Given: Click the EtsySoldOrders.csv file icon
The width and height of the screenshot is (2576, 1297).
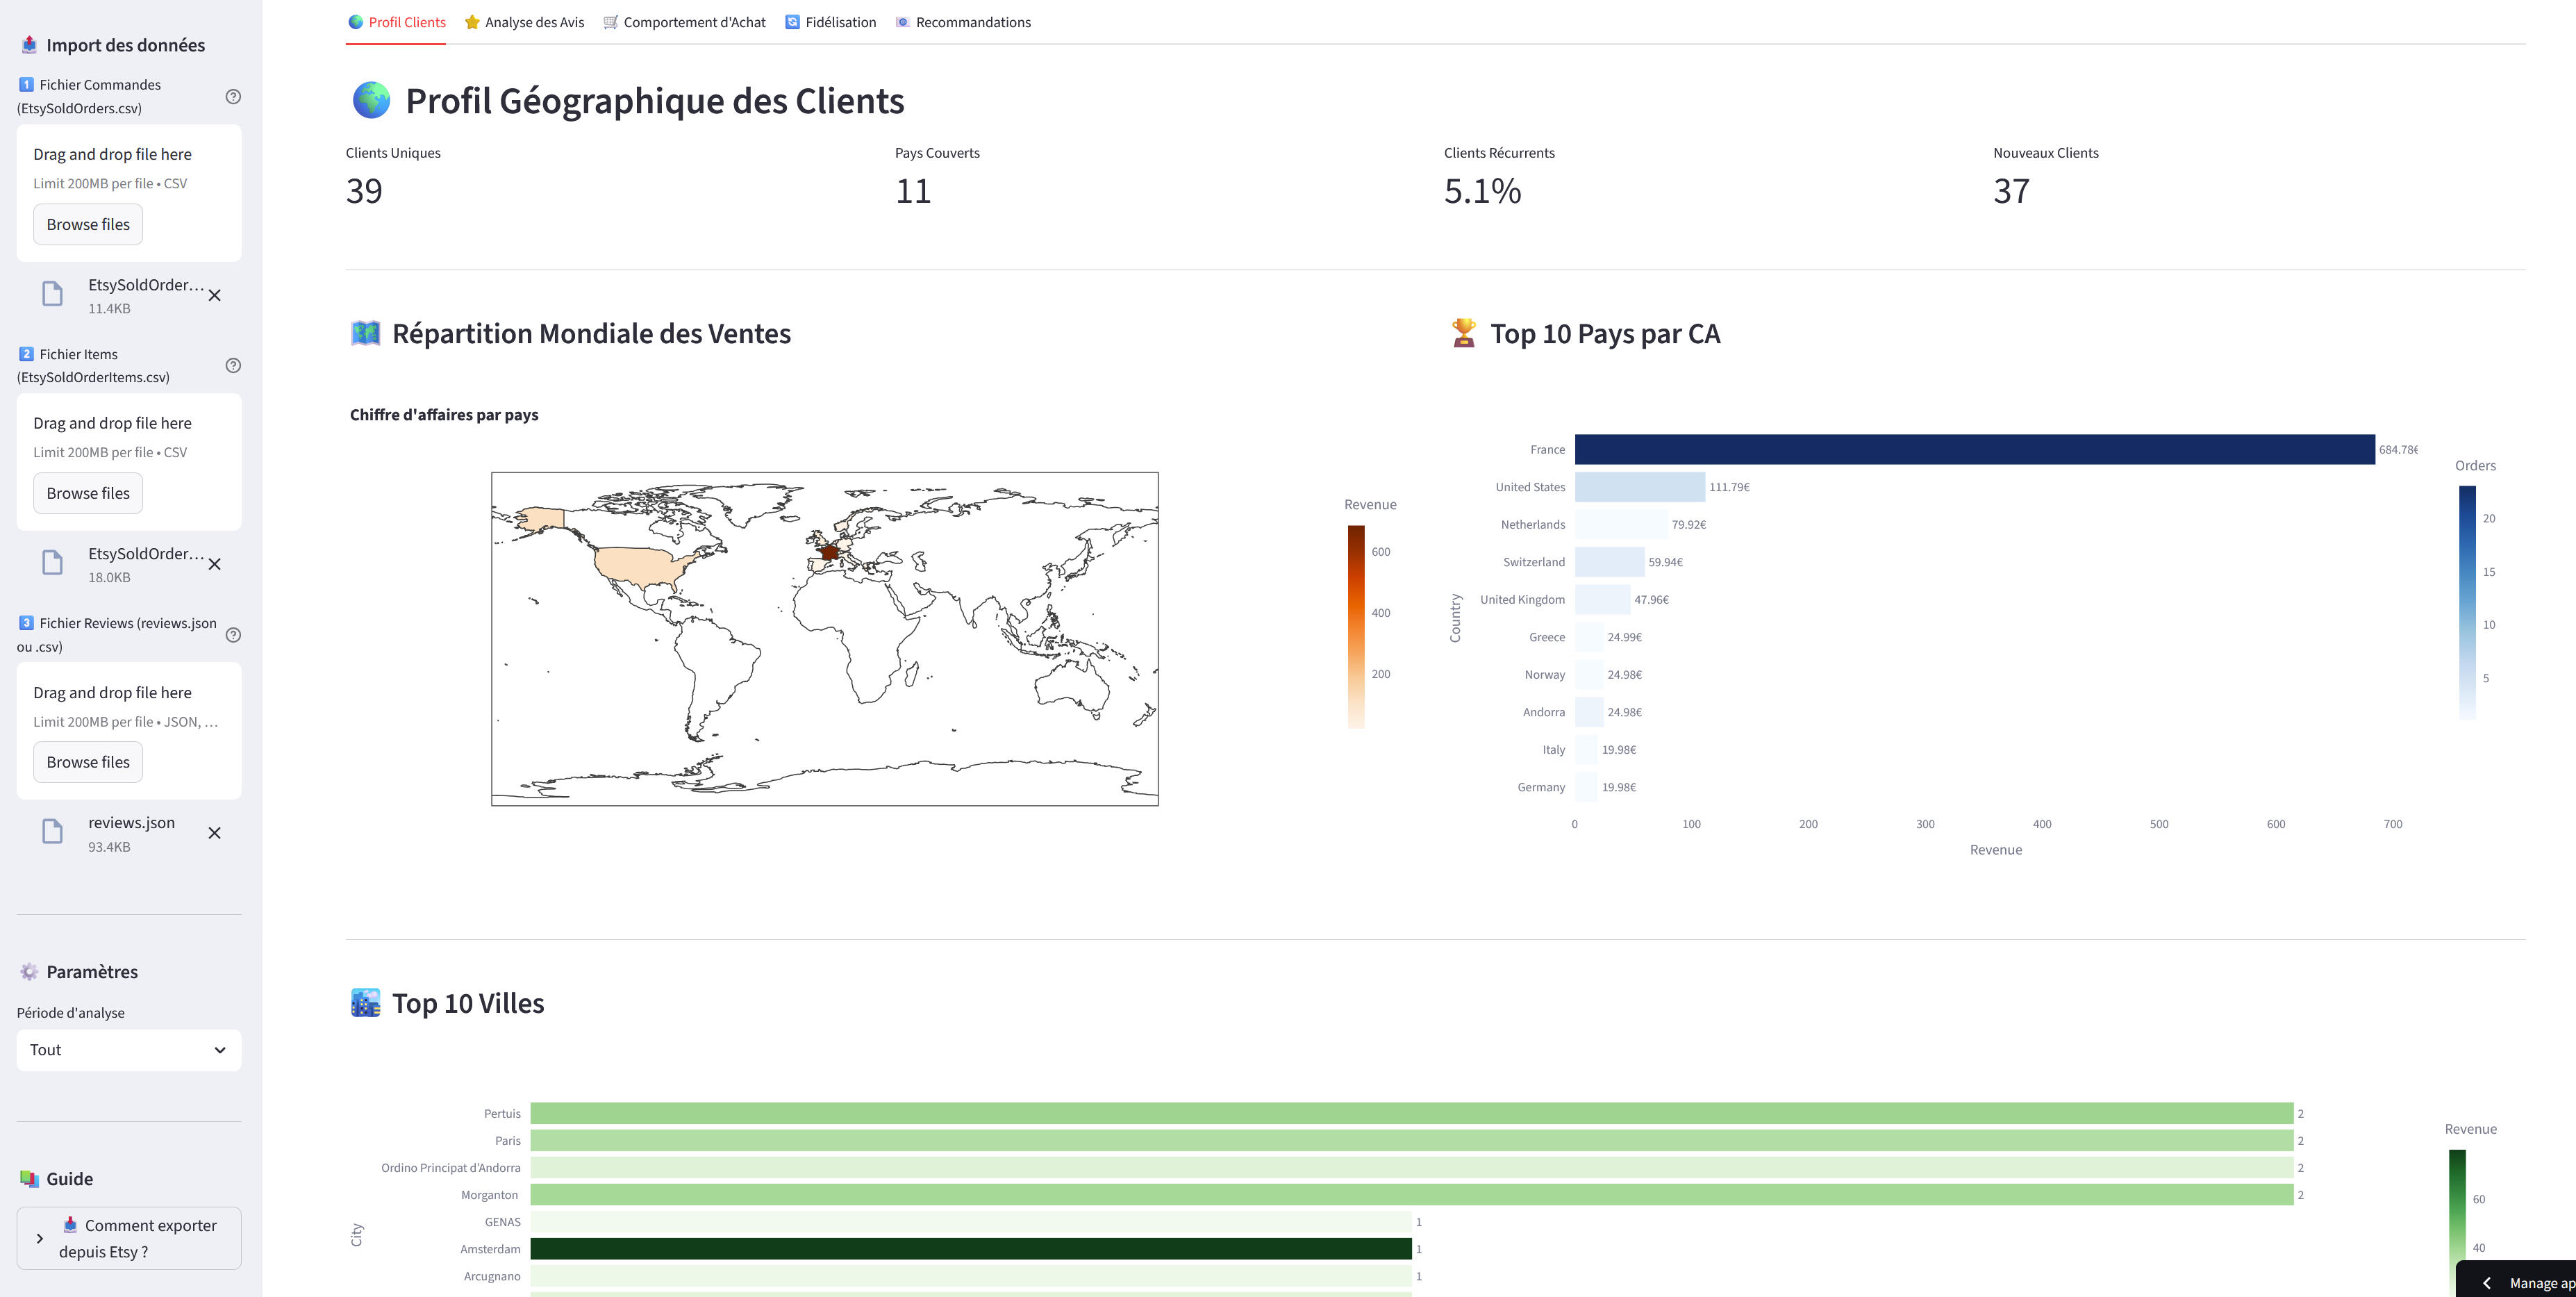Looking at the screenshot, I should pos(51,293).
